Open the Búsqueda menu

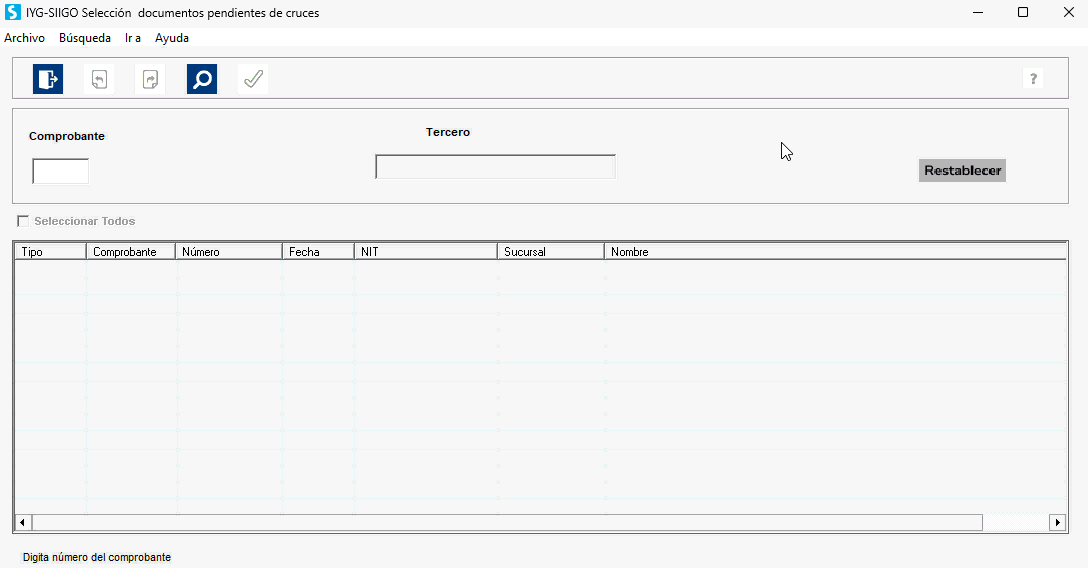pyautogui.click(x=85, y=38)
